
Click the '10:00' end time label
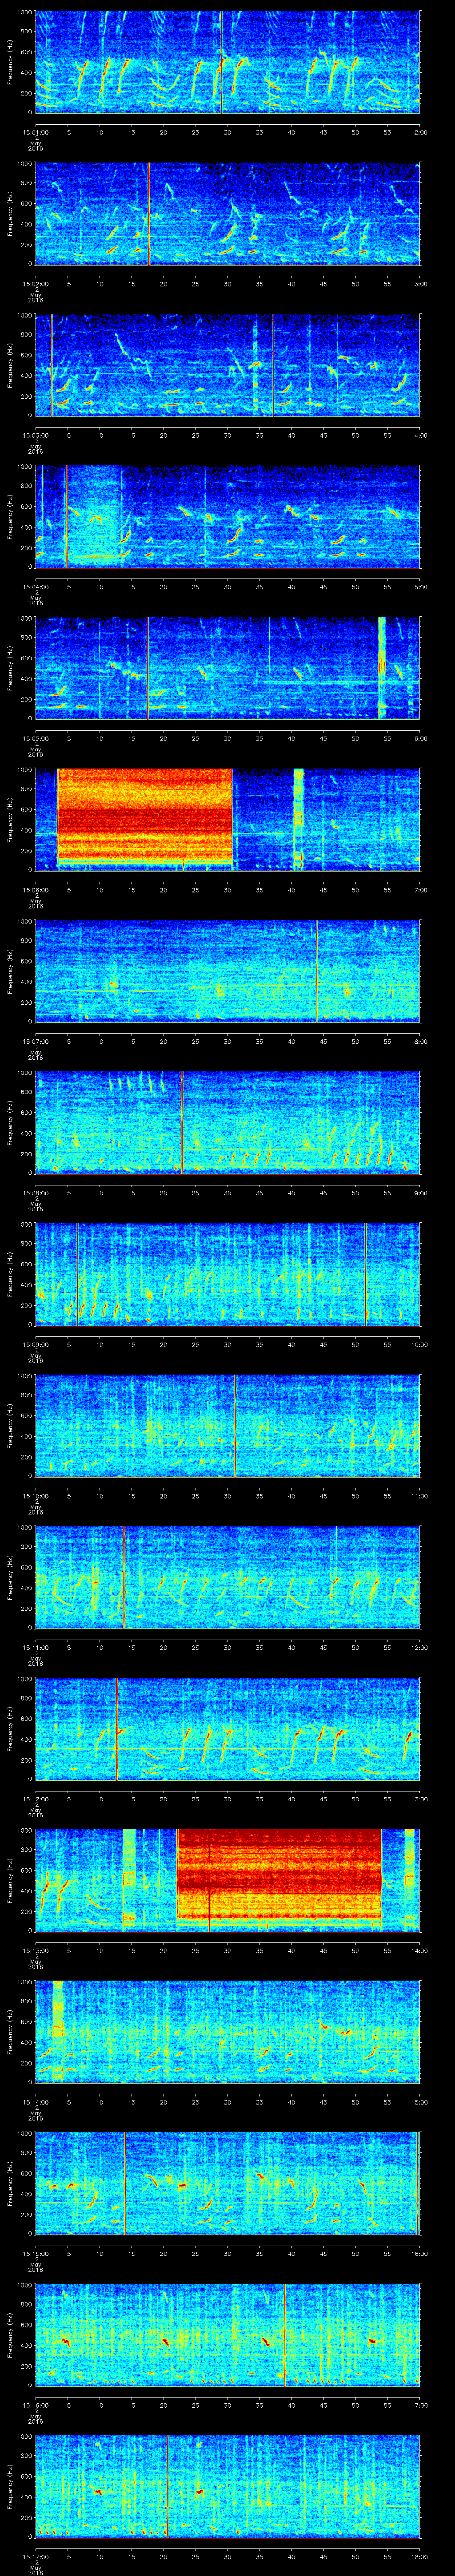pos(419,1344)
